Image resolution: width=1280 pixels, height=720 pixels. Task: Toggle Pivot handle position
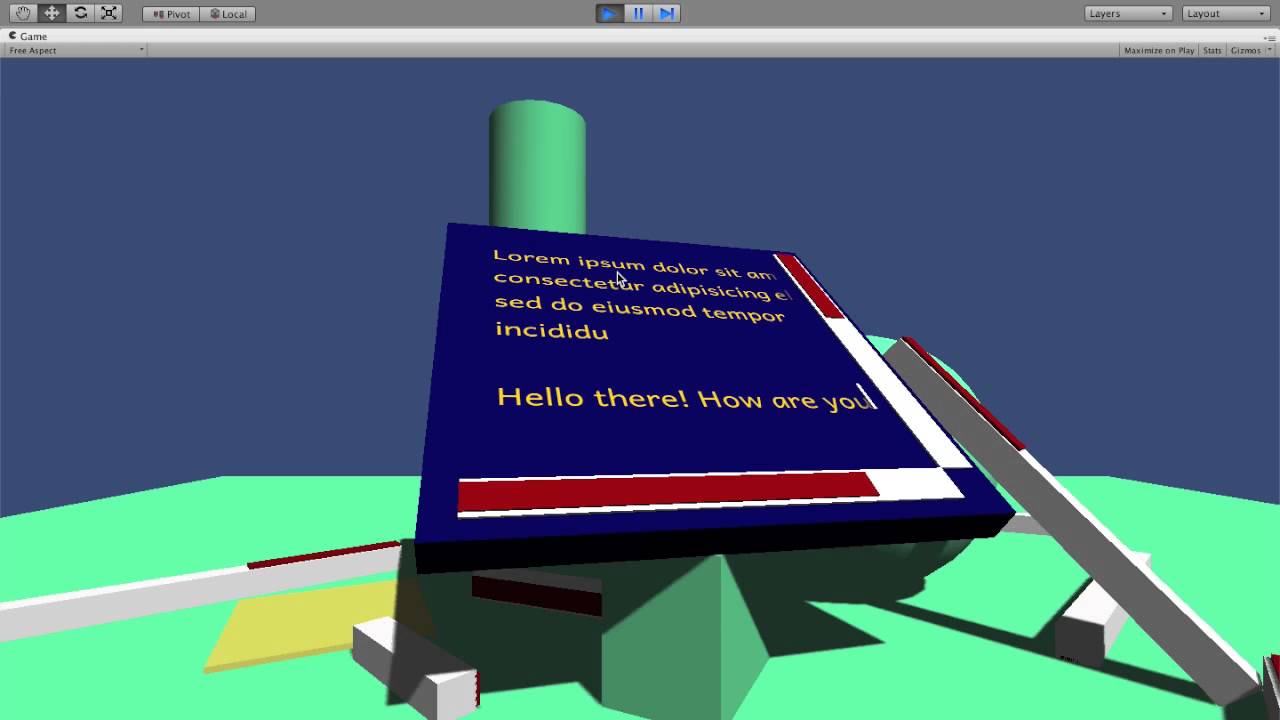click(171, 14)
